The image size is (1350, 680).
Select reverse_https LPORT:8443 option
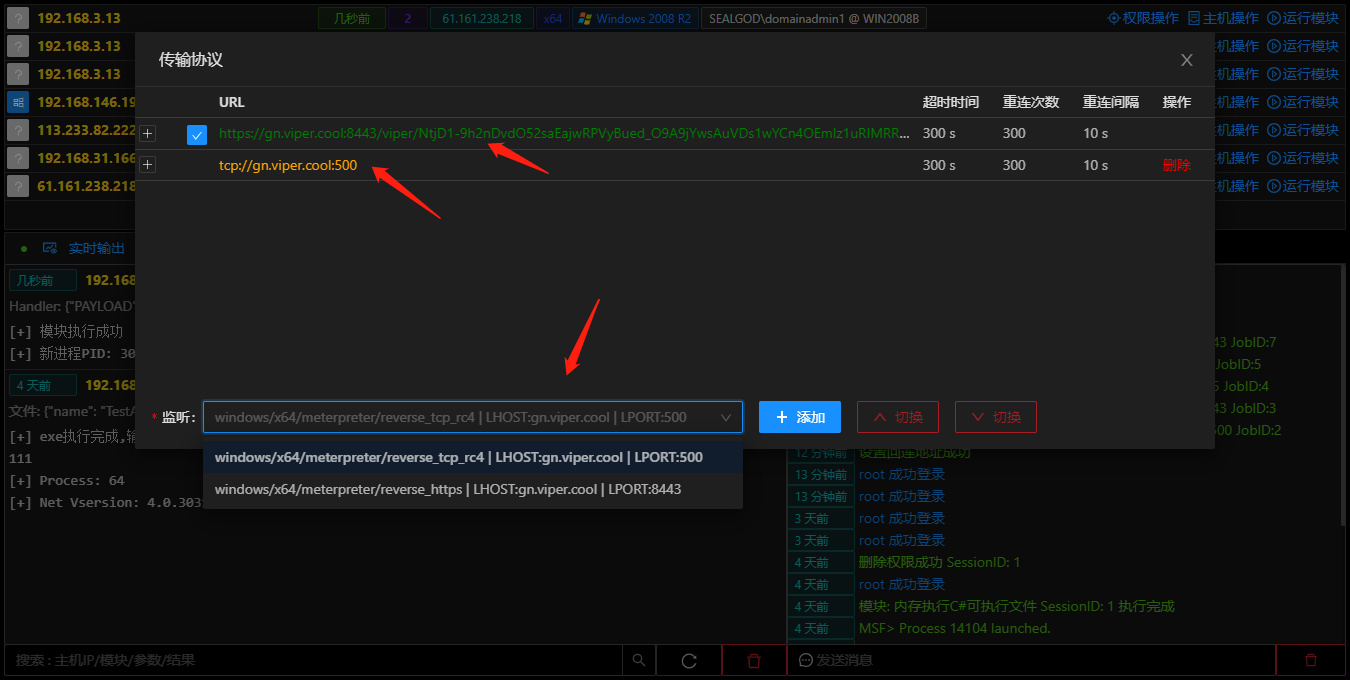coord(473,489)
